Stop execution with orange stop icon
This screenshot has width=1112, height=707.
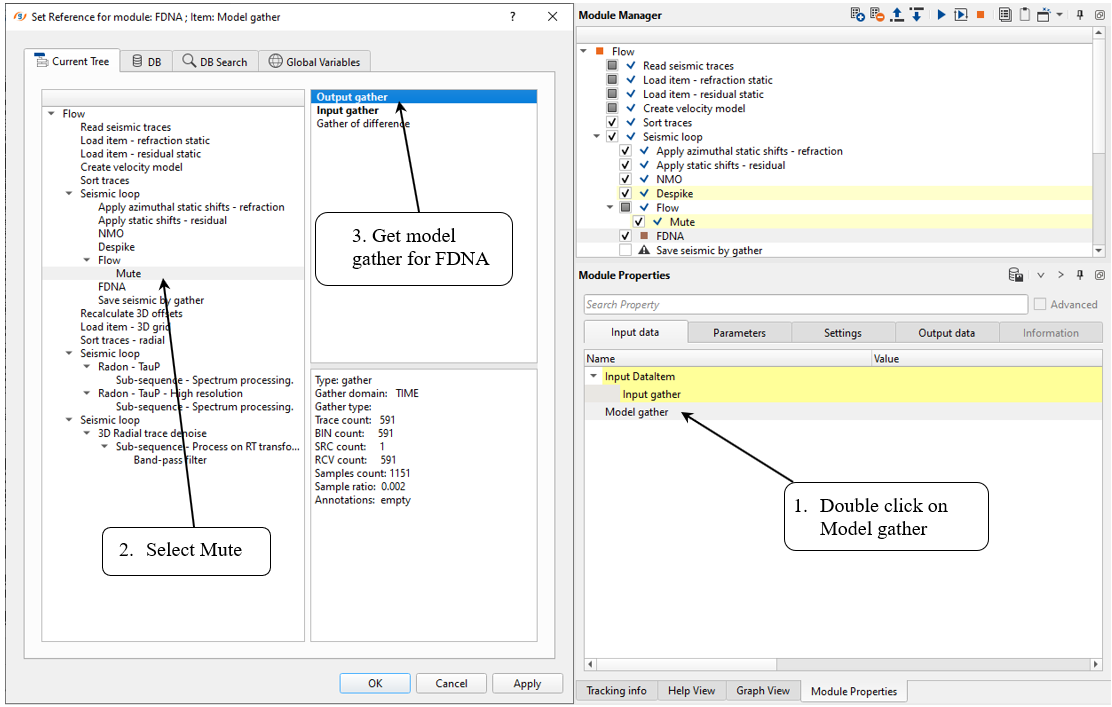(980, 15)
